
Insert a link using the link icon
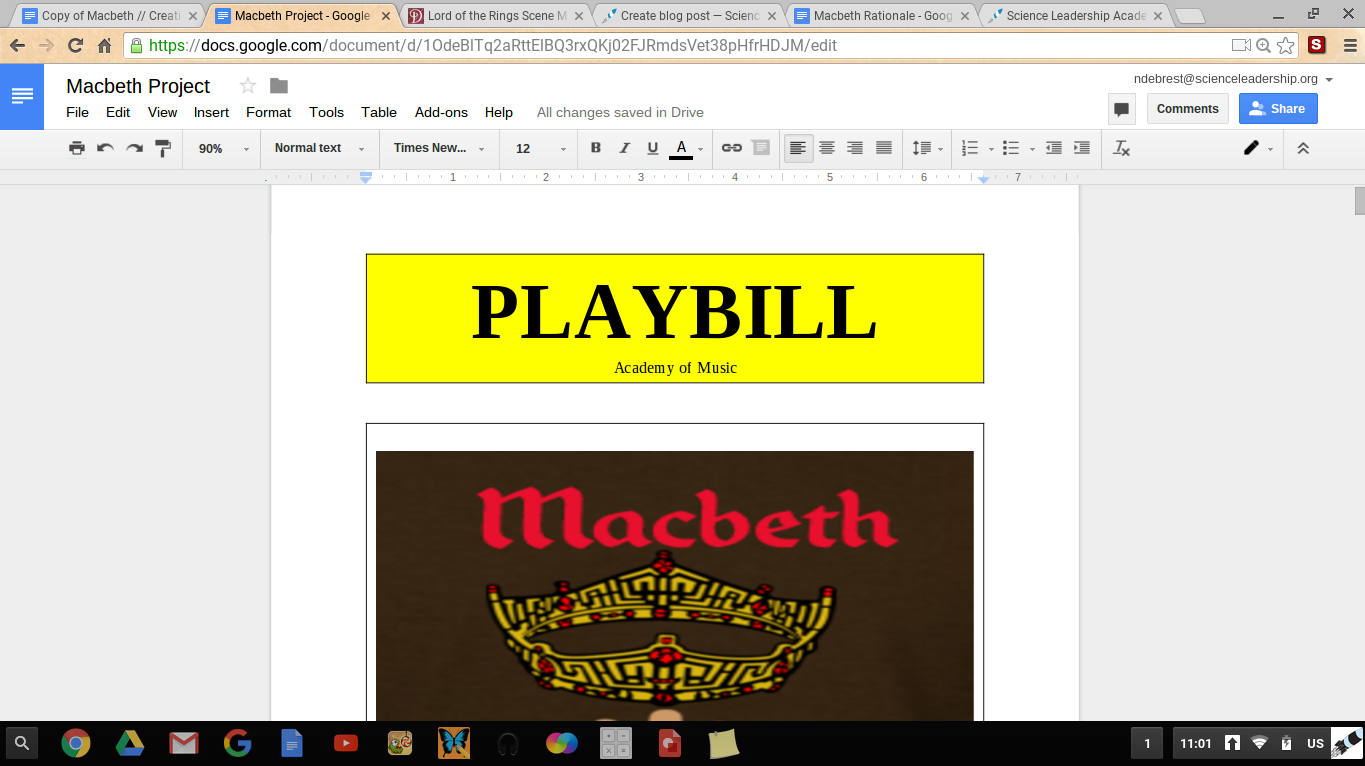732,148
